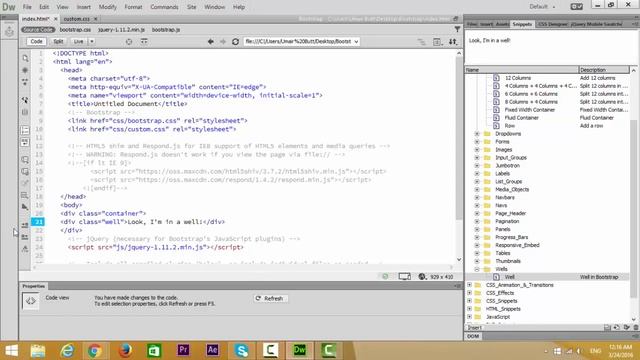Open the DOM panel tab
The height and width of the screenshot is (360, 640).
click(473, 336)
